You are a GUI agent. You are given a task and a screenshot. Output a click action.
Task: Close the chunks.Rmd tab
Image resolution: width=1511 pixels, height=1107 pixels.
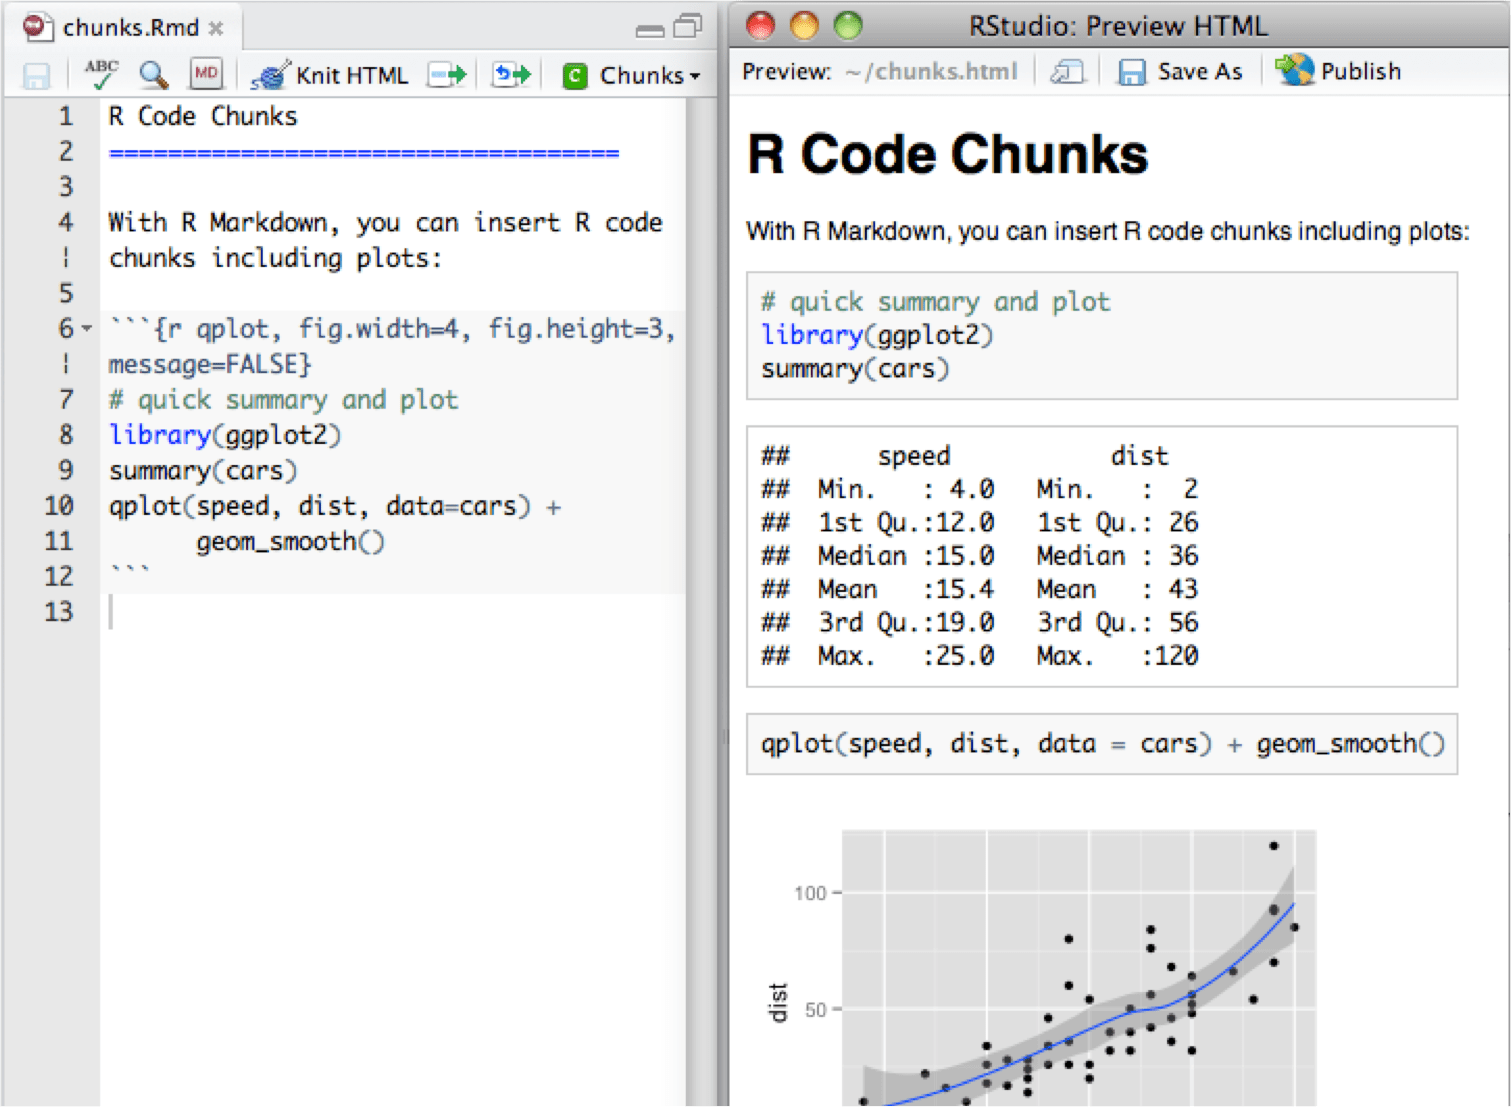pyautogui.click(x=216, y=29)
